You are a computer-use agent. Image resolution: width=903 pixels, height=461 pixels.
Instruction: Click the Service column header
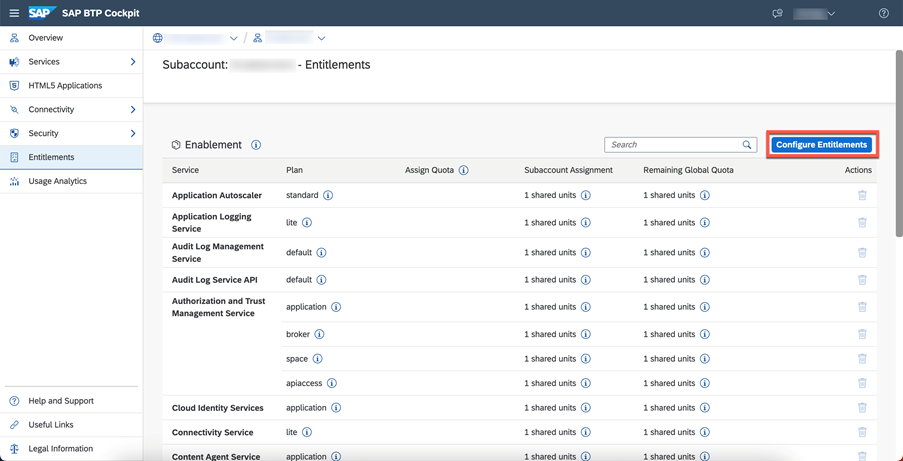185,171
